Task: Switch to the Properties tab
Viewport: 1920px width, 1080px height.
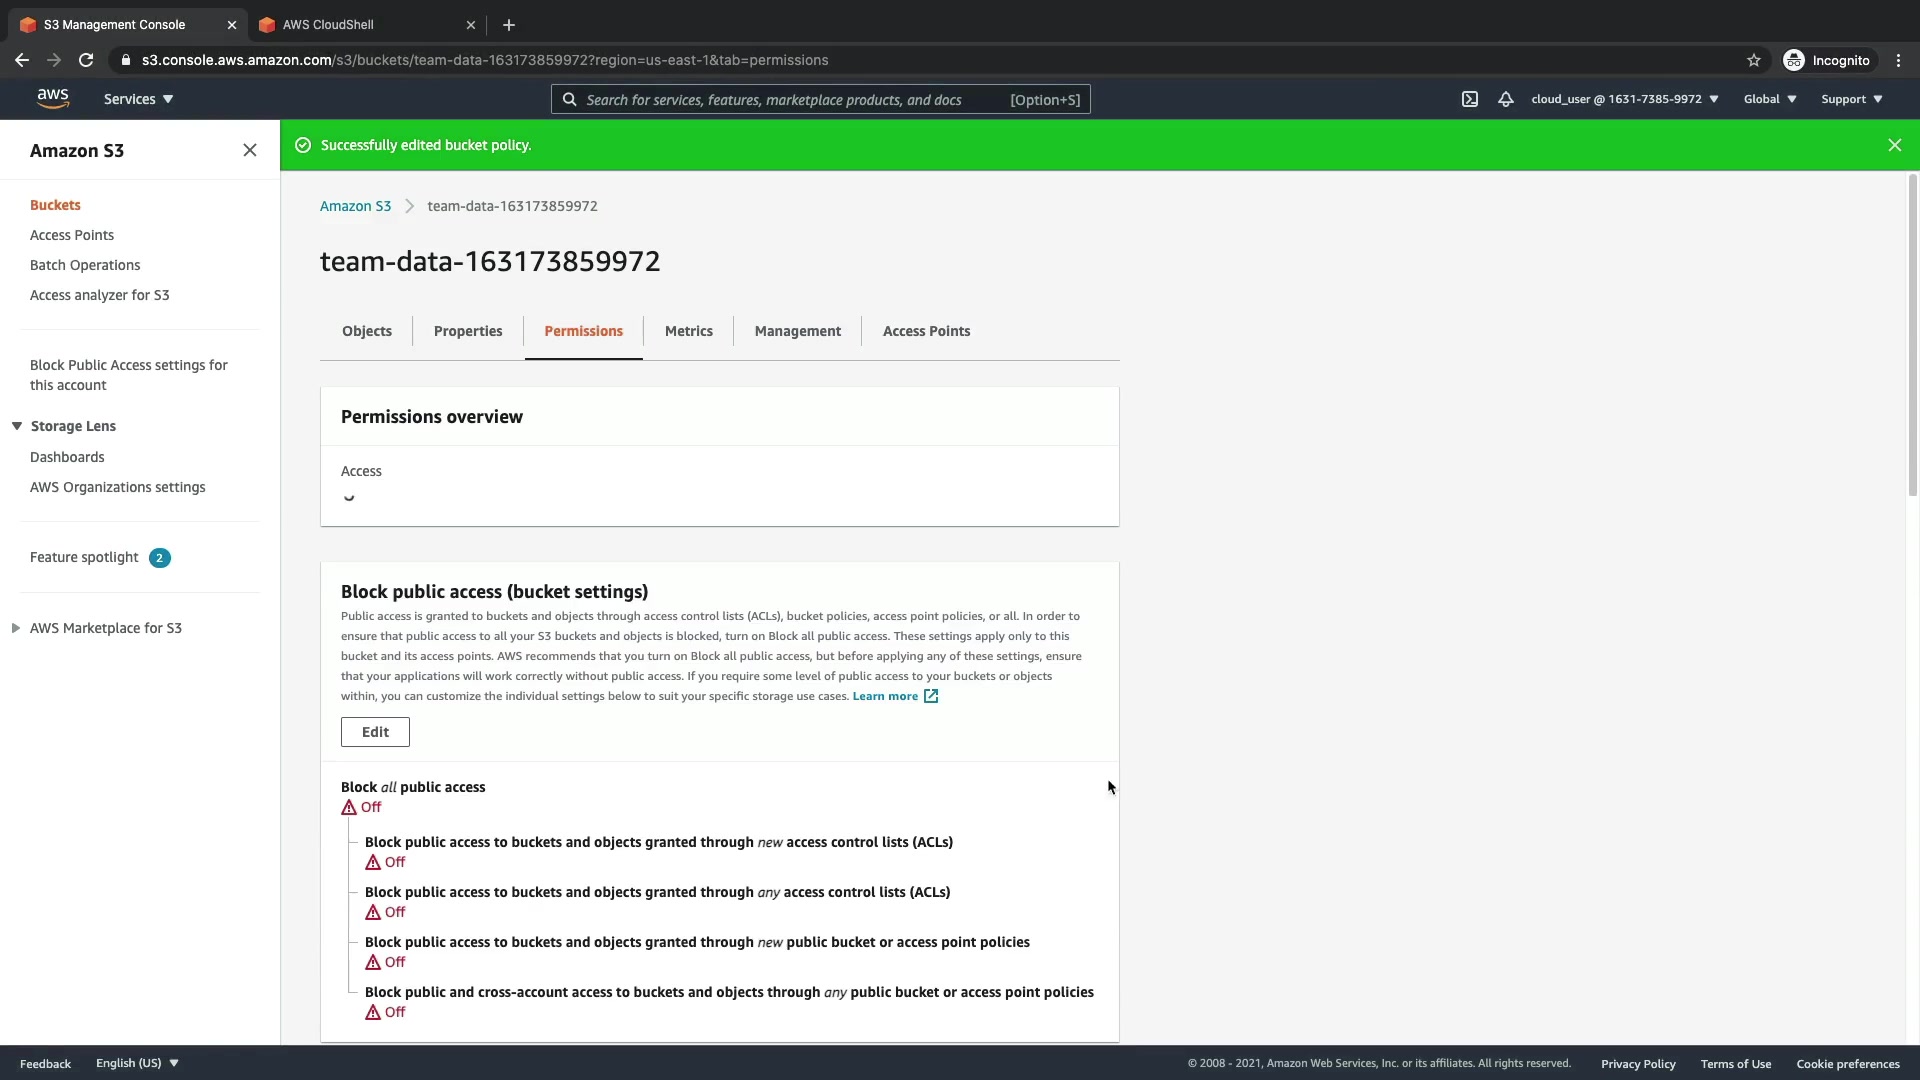Action: coord(468,331)
